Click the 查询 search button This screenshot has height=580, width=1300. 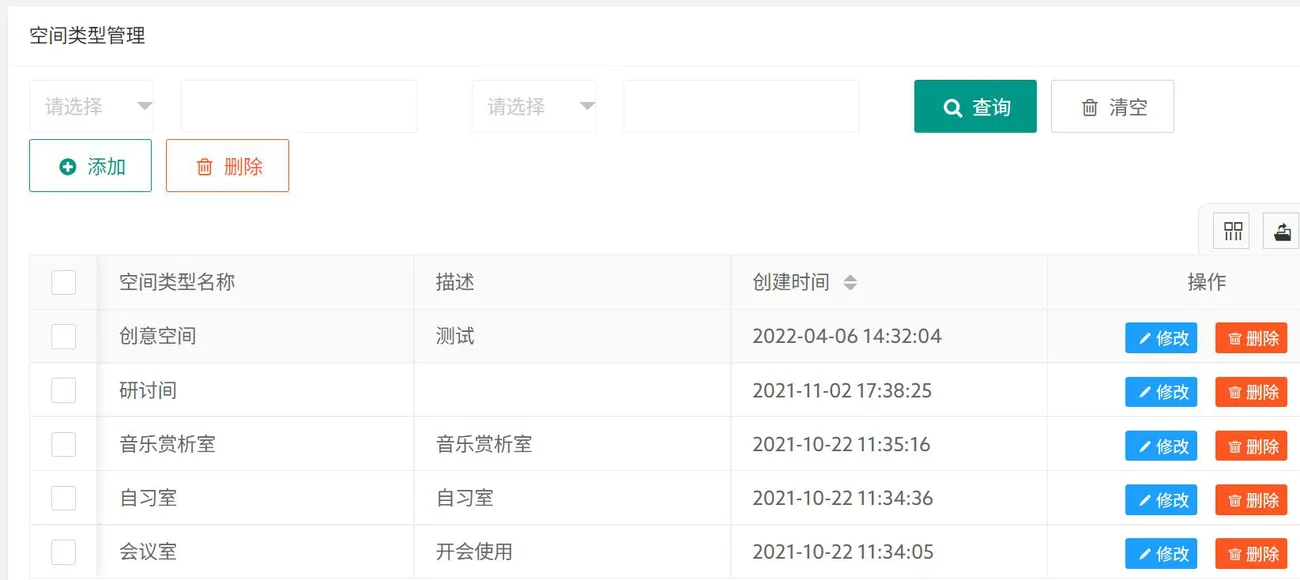[x=975, y=106]
